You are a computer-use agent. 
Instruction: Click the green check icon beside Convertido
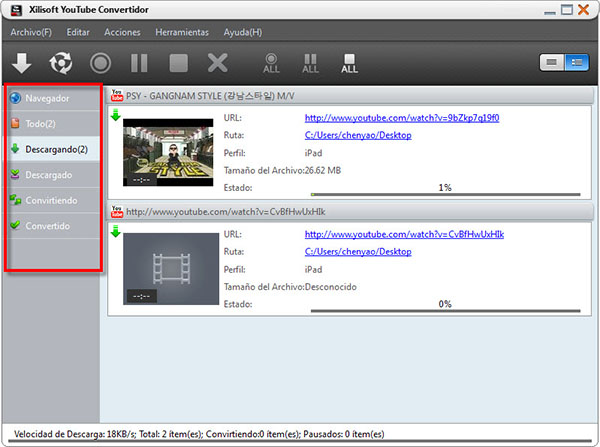click(15, 225)
